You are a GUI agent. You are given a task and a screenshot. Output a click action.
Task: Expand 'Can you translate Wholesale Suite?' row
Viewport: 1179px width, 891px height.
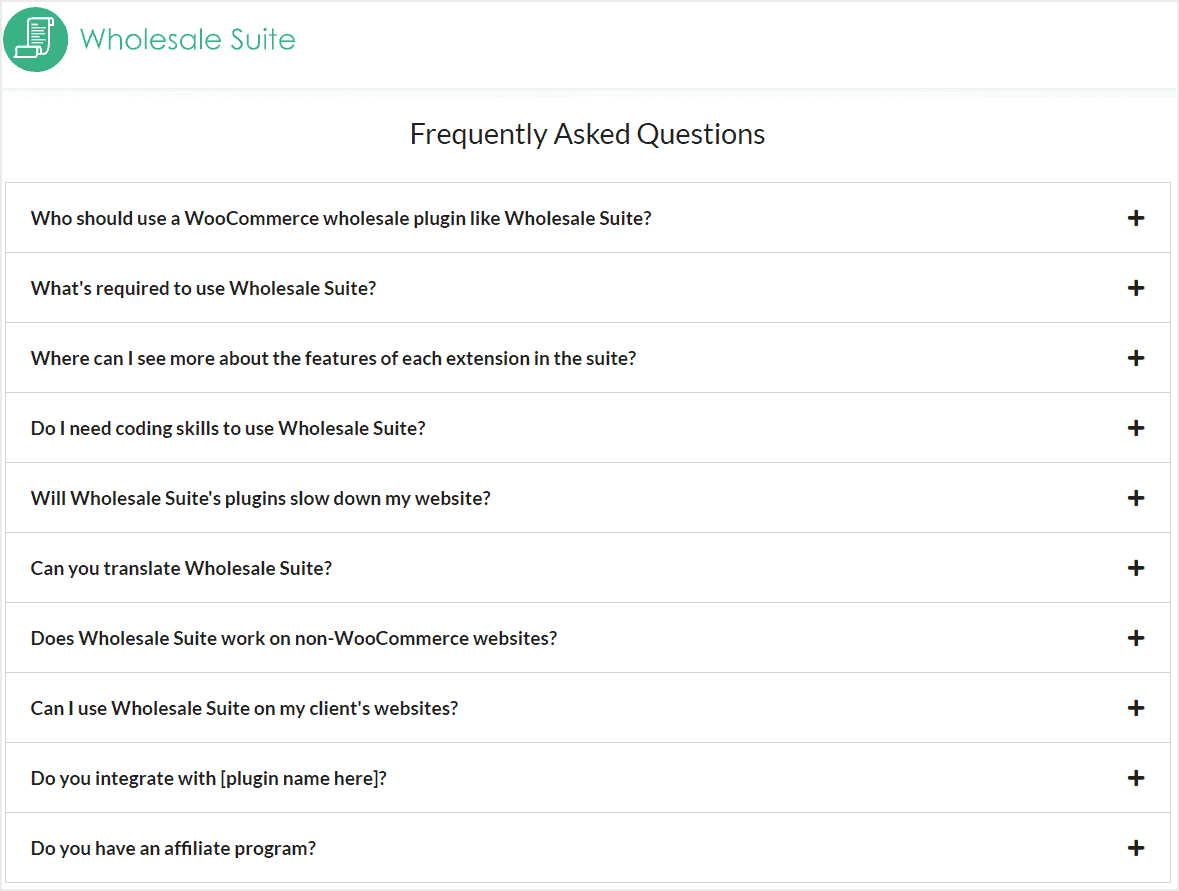point(588,568)
